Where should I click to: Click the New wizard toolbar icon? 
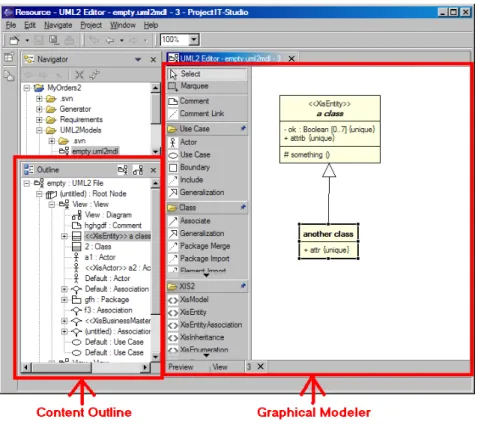click(x=14, y=40)
